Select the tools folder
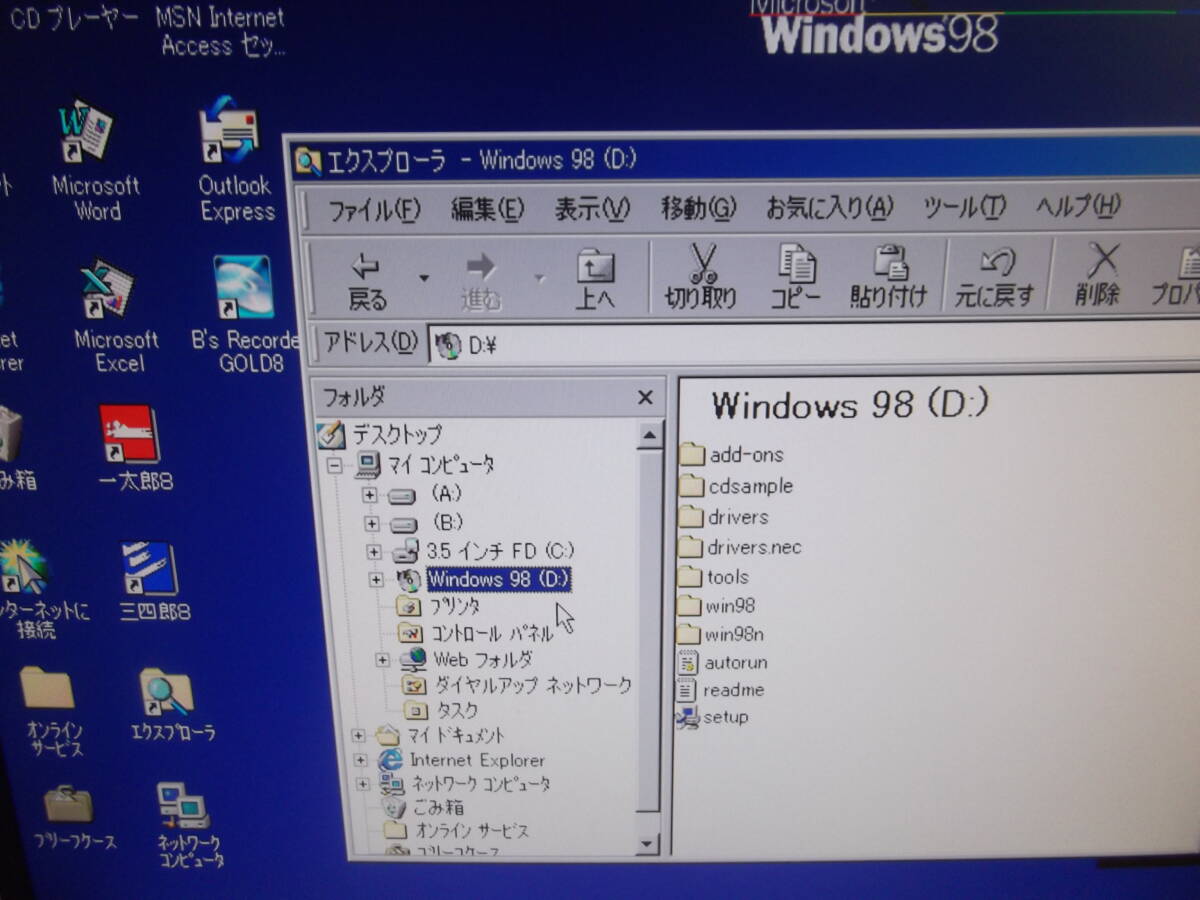 point(713,577)
